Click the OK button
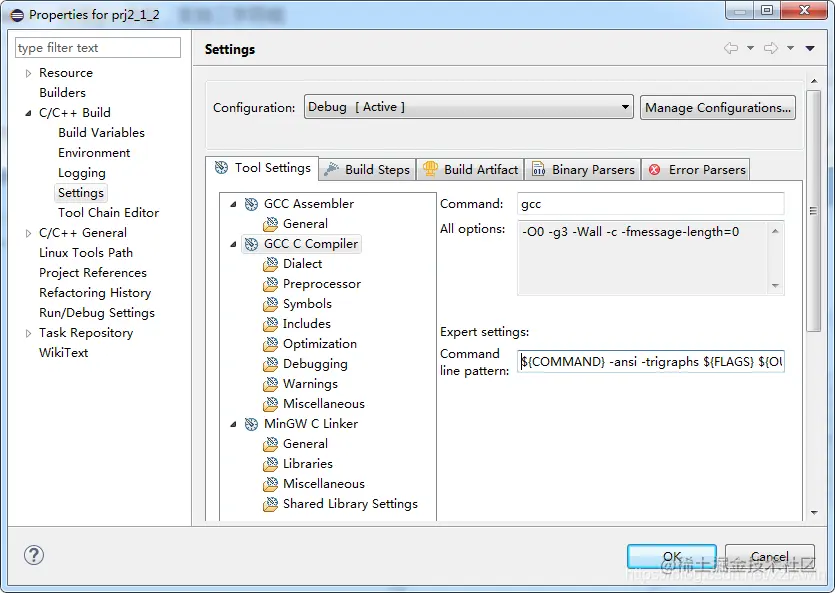 [x=672, y=557]
